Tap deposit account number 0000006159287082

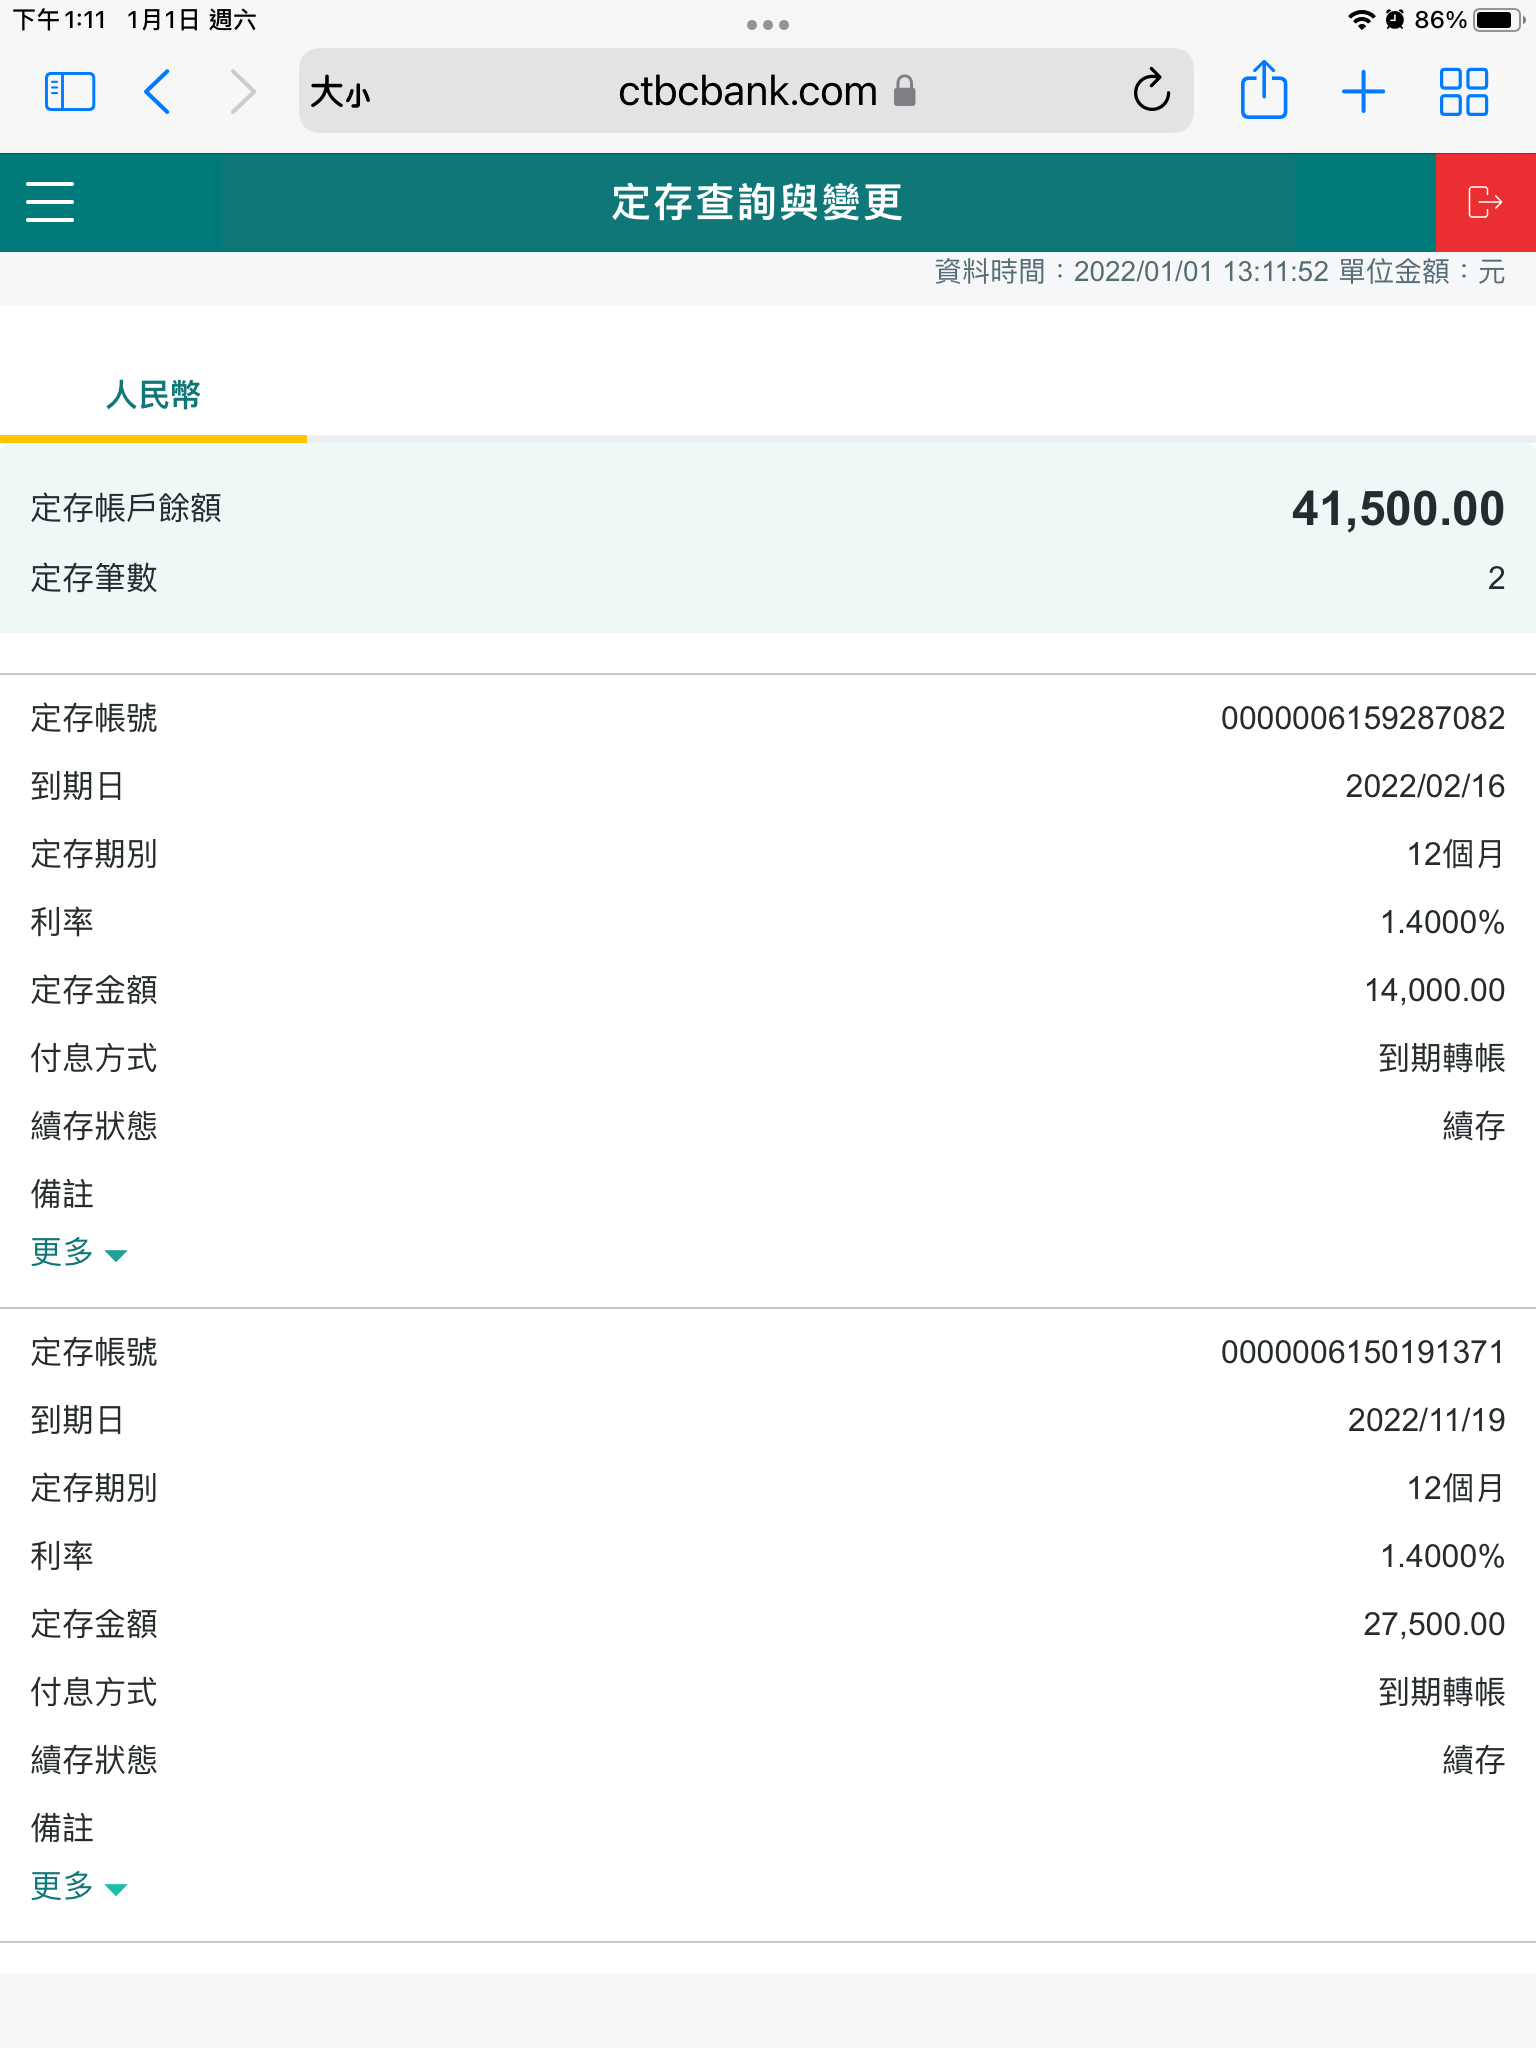click(x=1362, y=718)
